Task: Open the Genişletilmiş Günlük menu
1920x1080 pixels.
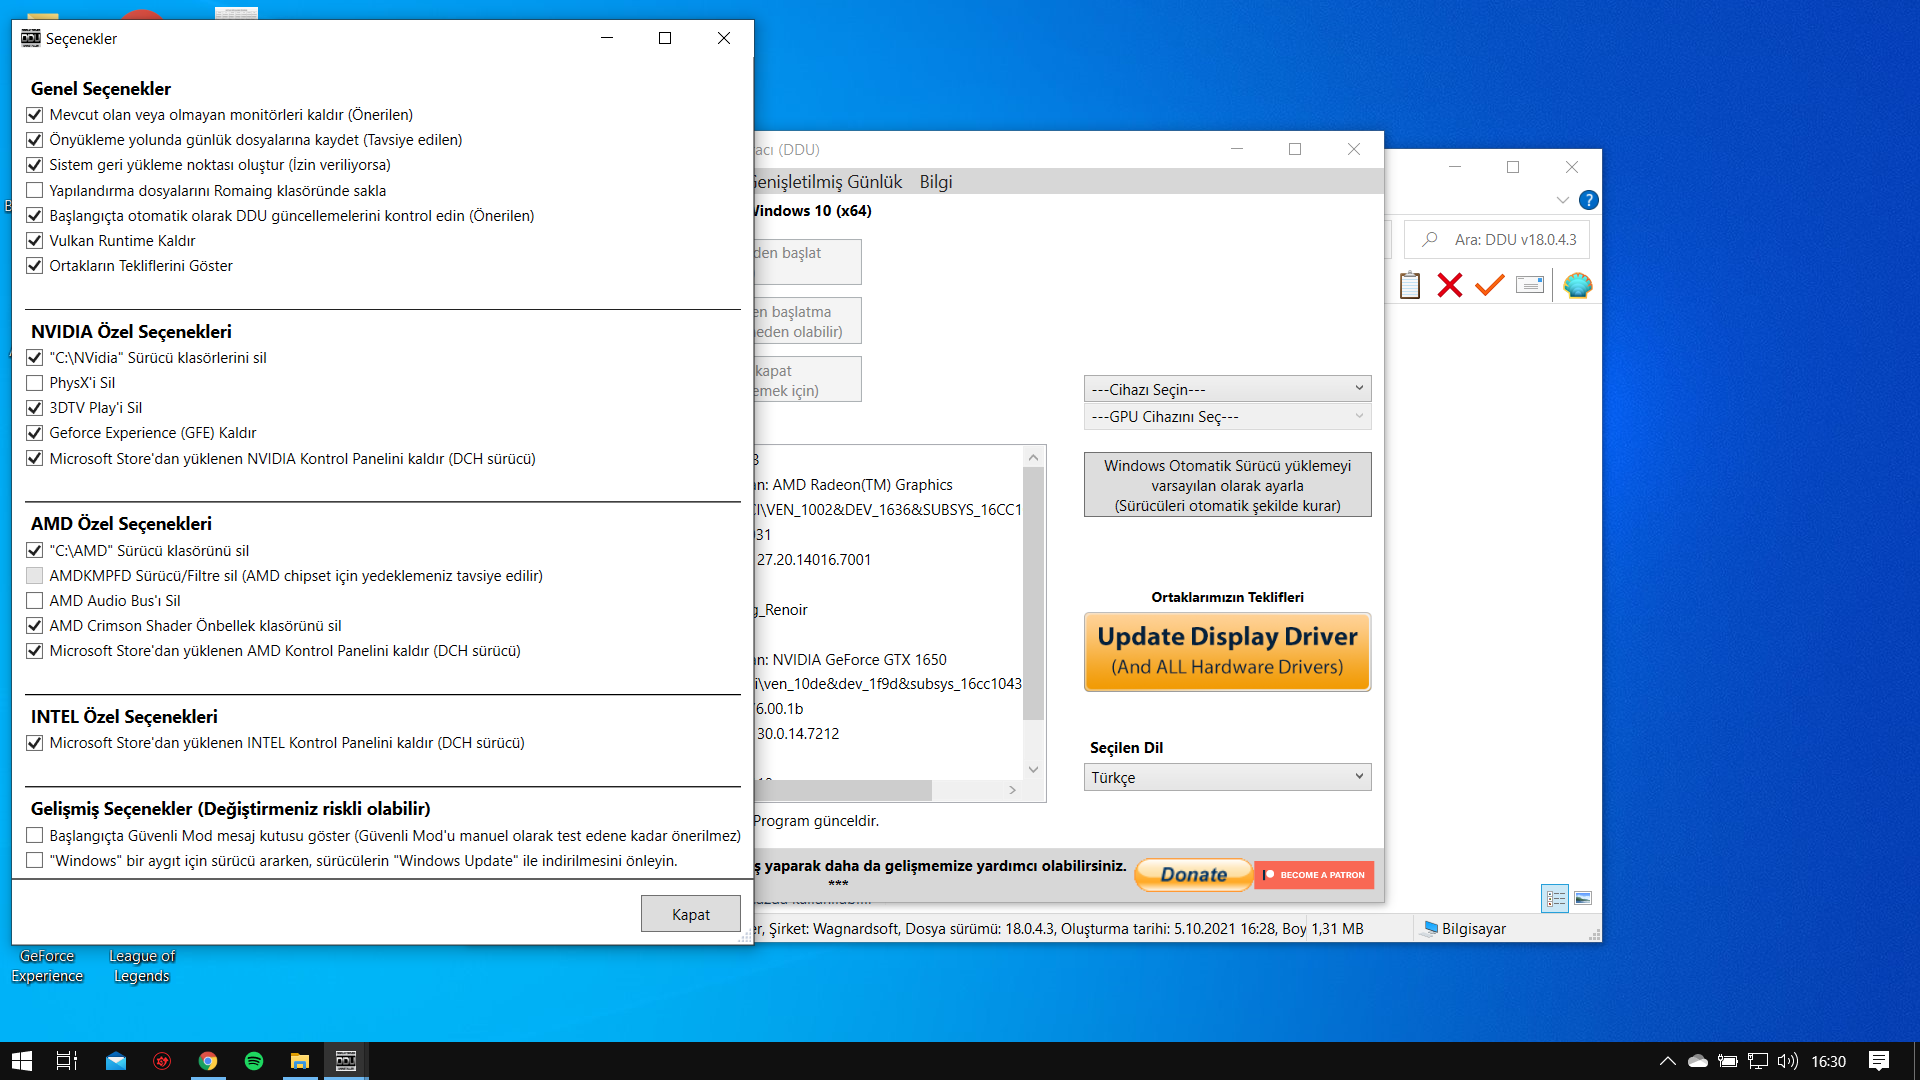Action: (828, 182)
